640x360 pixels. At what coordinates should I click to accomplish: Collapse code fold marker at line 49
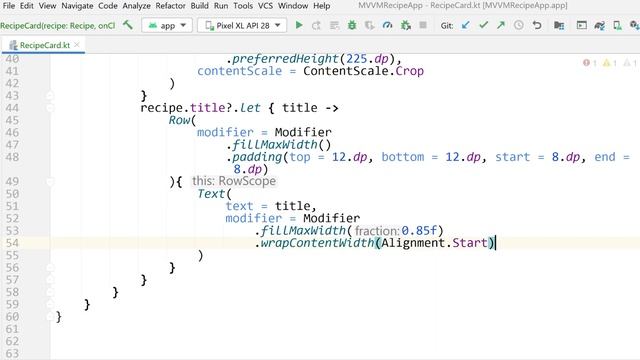point(50,182)
